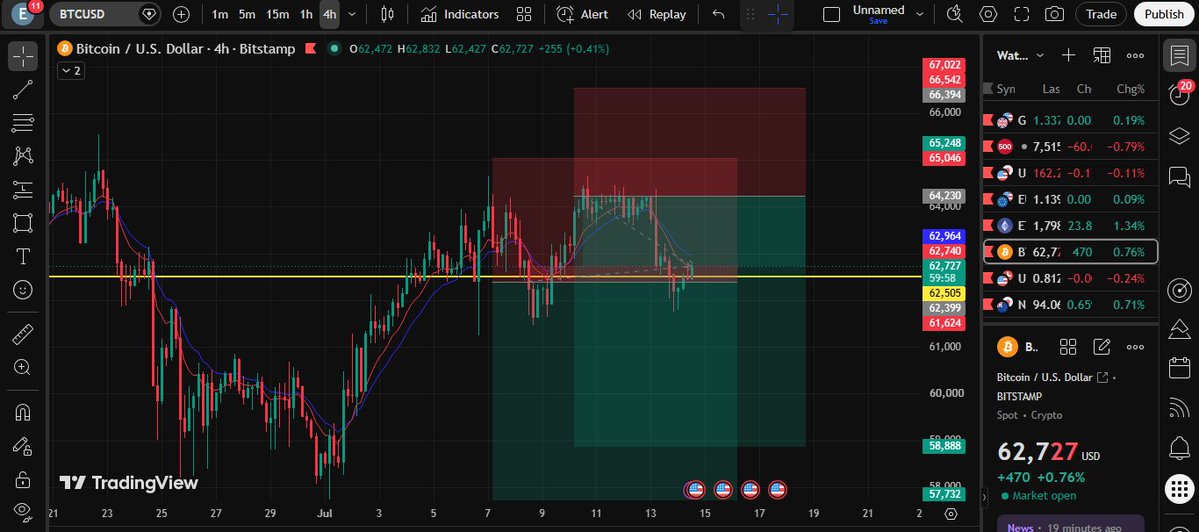Toggle the flag on the 7,515 watchlist row

coord(990,147)
